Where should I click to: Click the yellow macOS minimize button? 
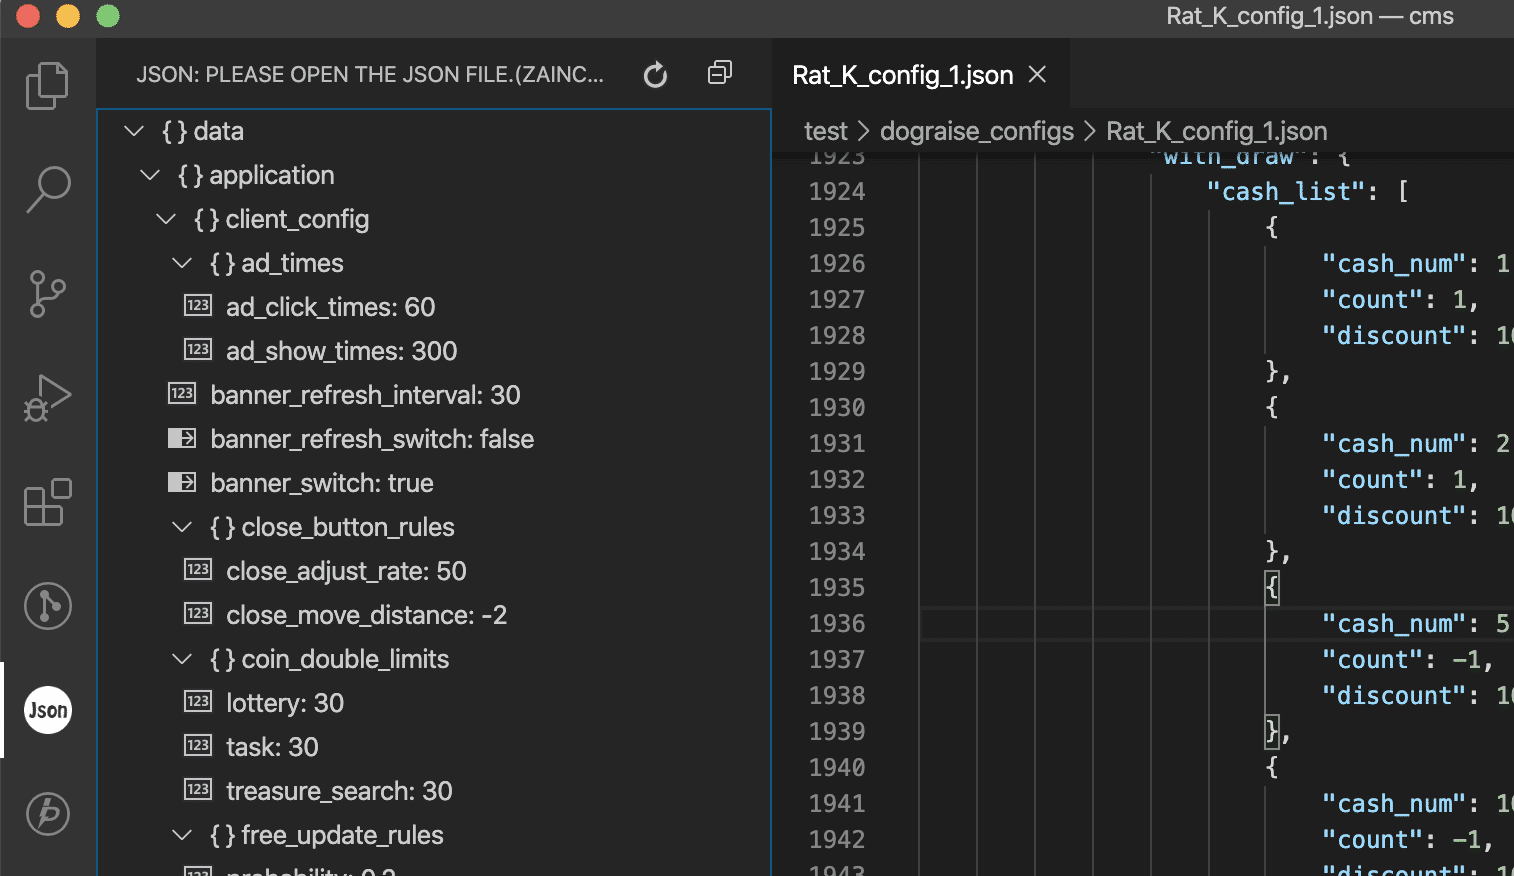68,16
